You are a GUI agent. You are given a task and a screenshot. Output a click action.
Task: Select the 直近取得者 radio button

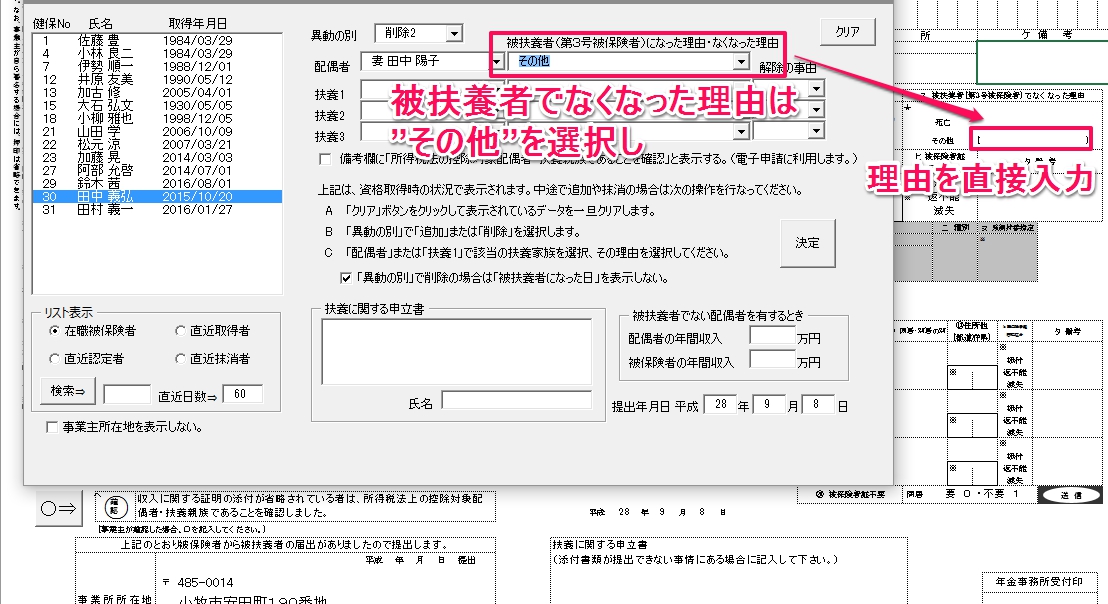coord(180,331)
